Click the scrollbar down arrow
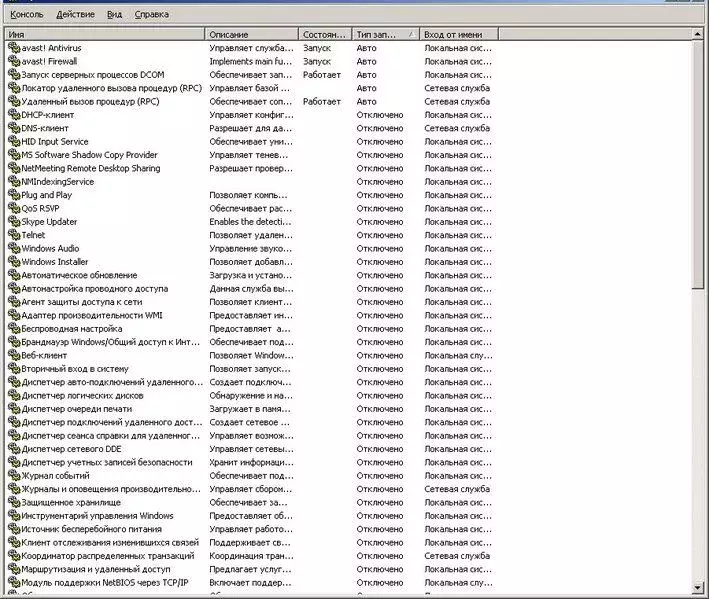709x599 pixels. pos(698,588)
